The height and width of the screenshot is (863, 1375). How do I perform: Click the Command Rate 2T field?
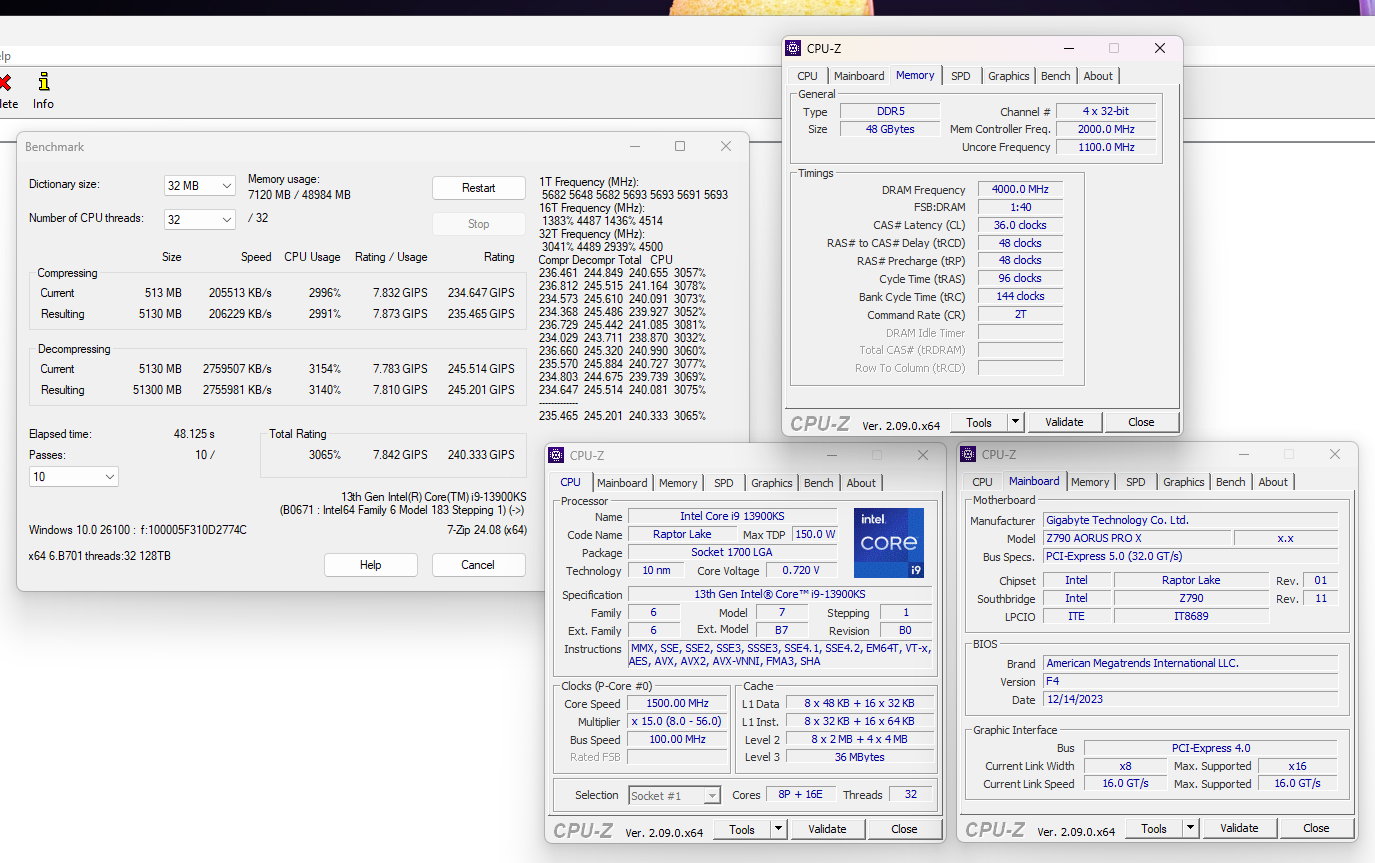pyautogui.click(x=1020, y=314)
